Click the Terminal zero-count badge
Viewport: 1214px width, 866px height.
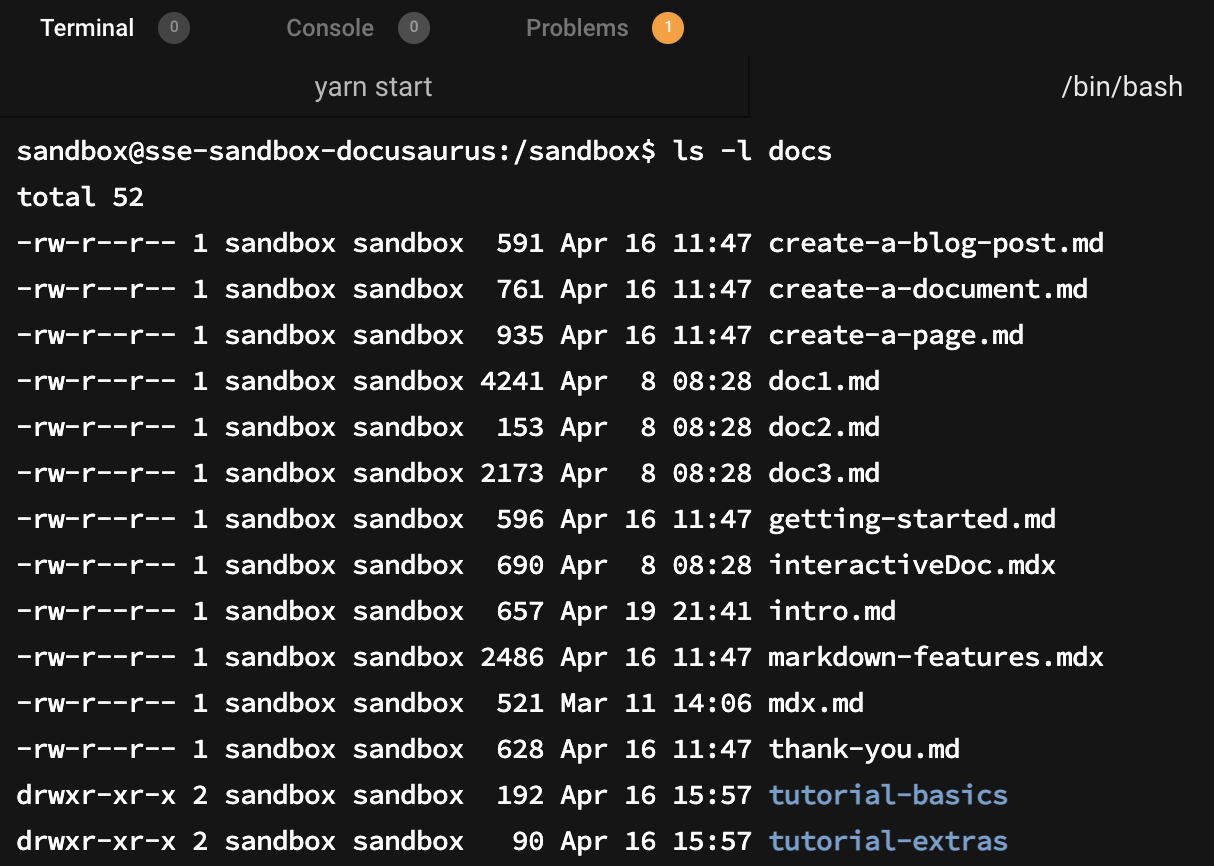pos(173,28)
